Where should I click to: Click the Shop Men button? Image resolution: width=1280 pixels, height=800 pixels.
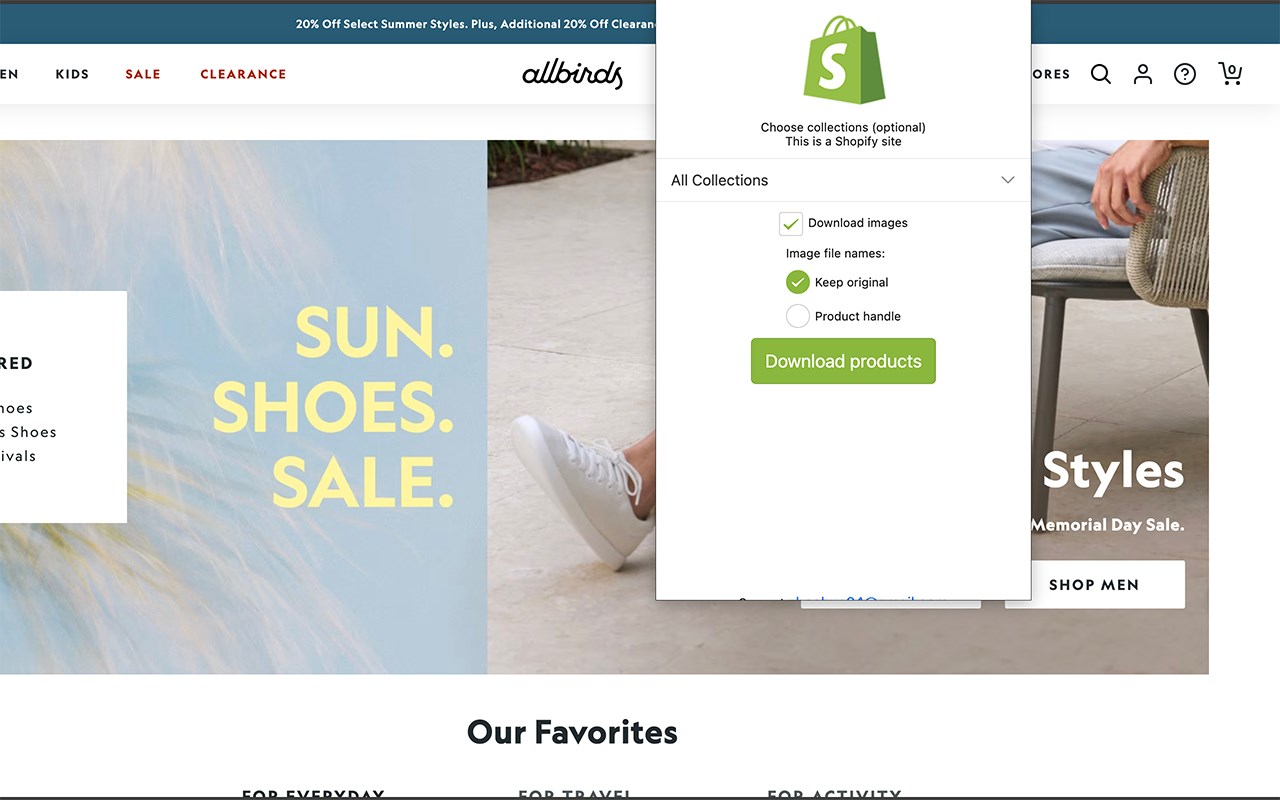(1095, 584)
